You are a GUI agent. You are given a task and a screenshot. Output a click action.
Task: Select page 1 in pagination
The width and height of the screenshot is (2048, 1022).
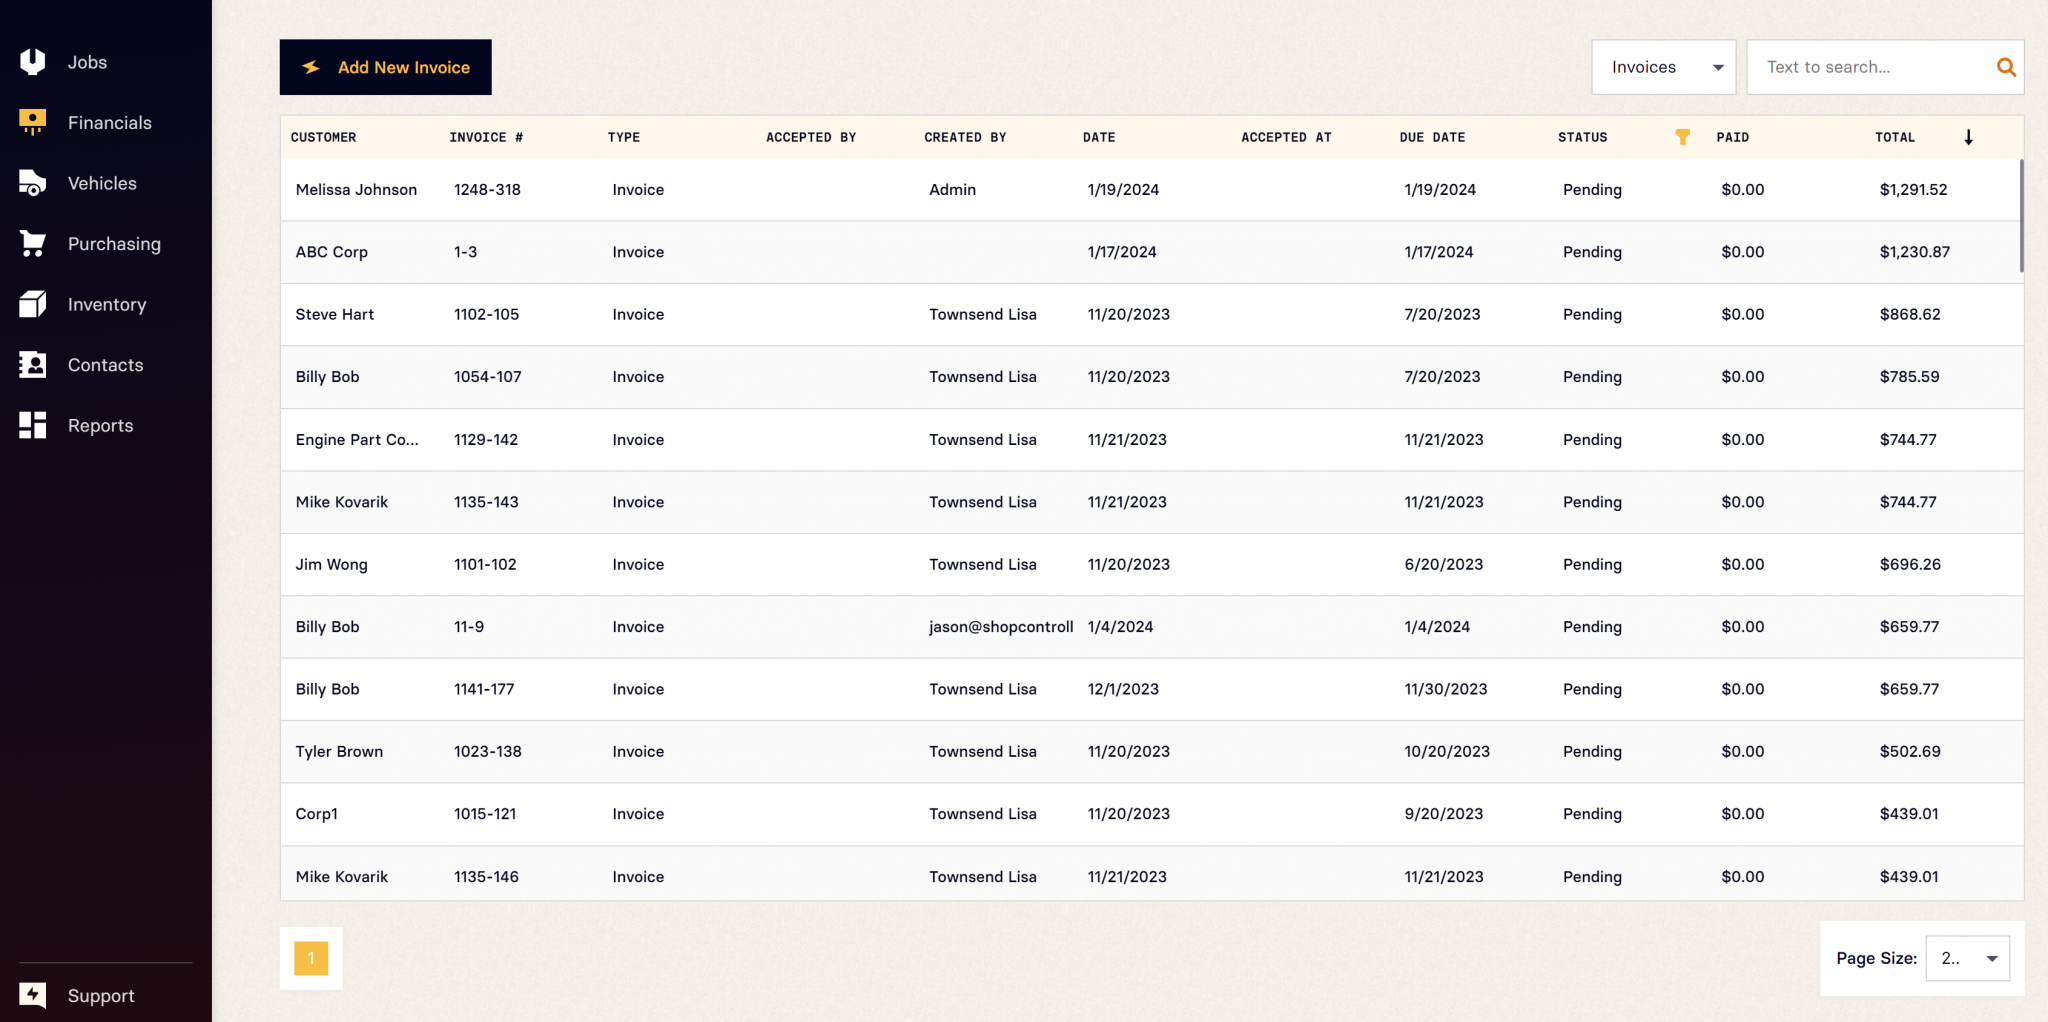311,958
